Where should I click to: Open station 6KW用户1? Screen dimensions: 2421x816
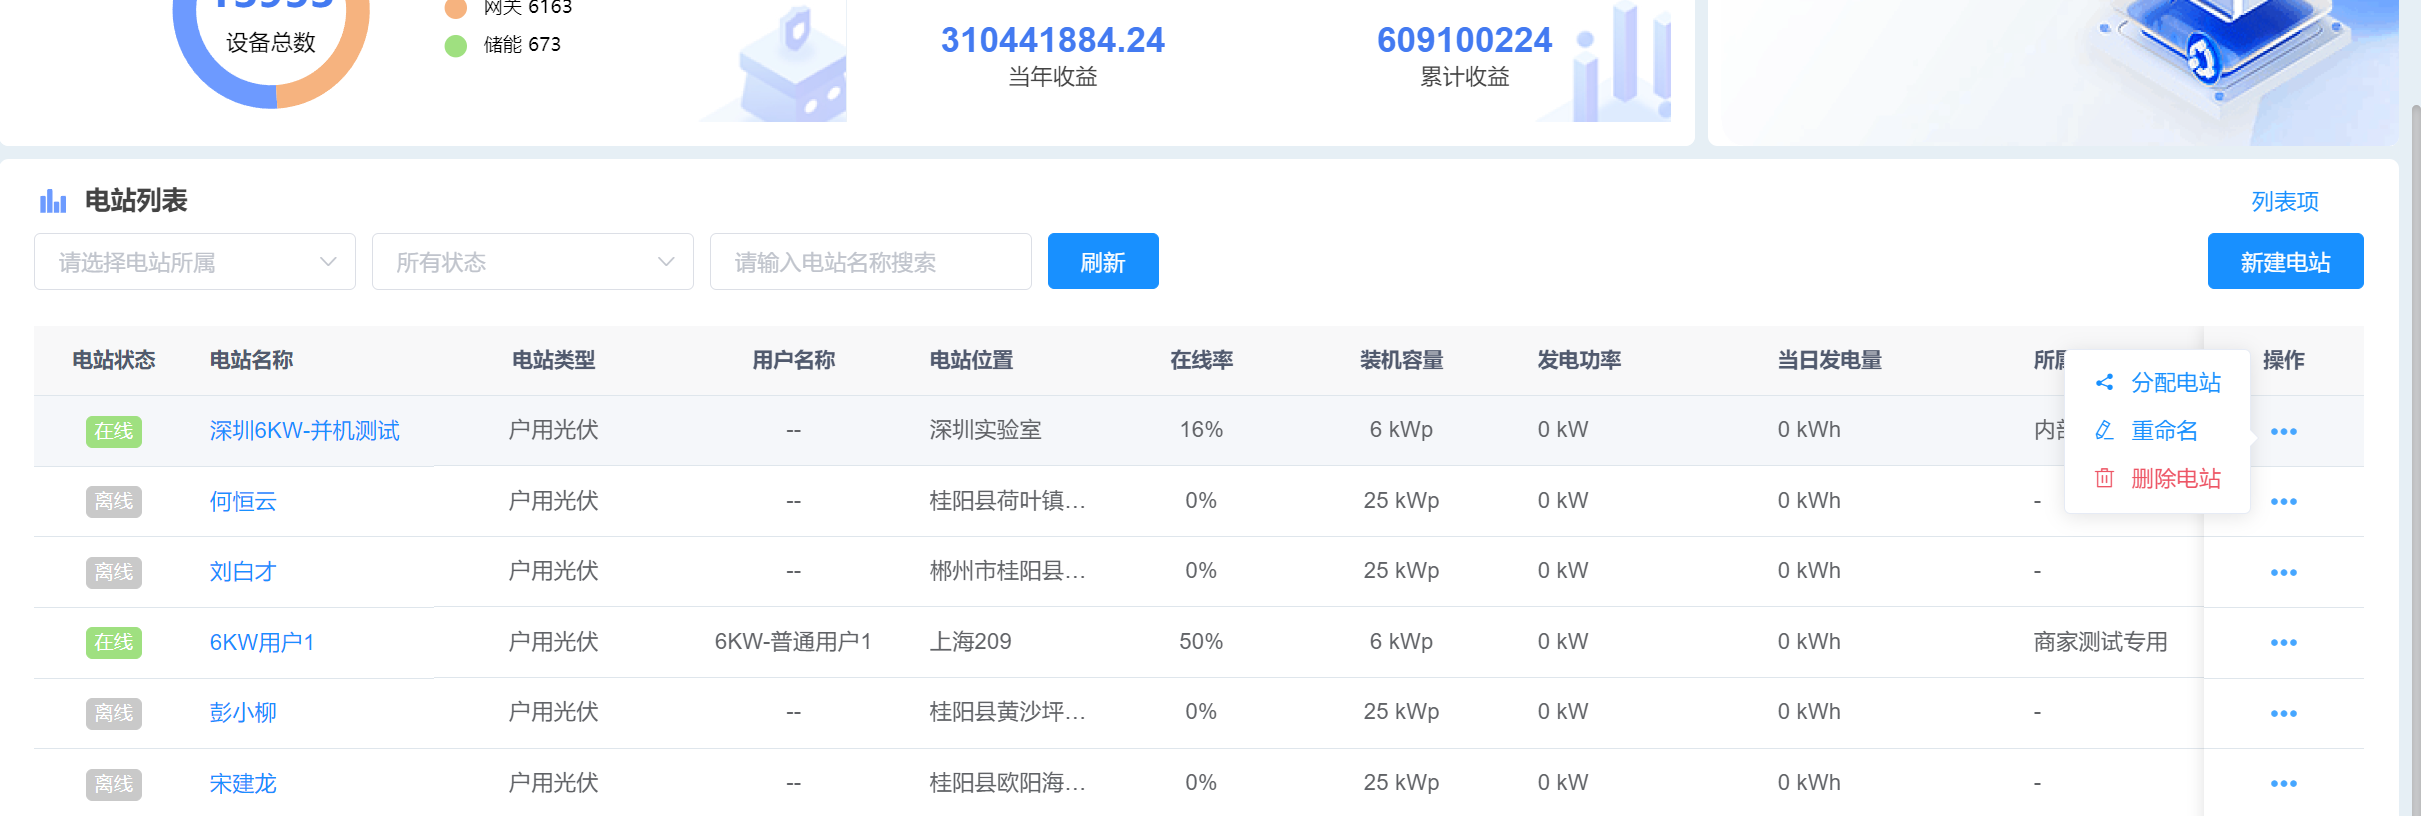(262, 642)
